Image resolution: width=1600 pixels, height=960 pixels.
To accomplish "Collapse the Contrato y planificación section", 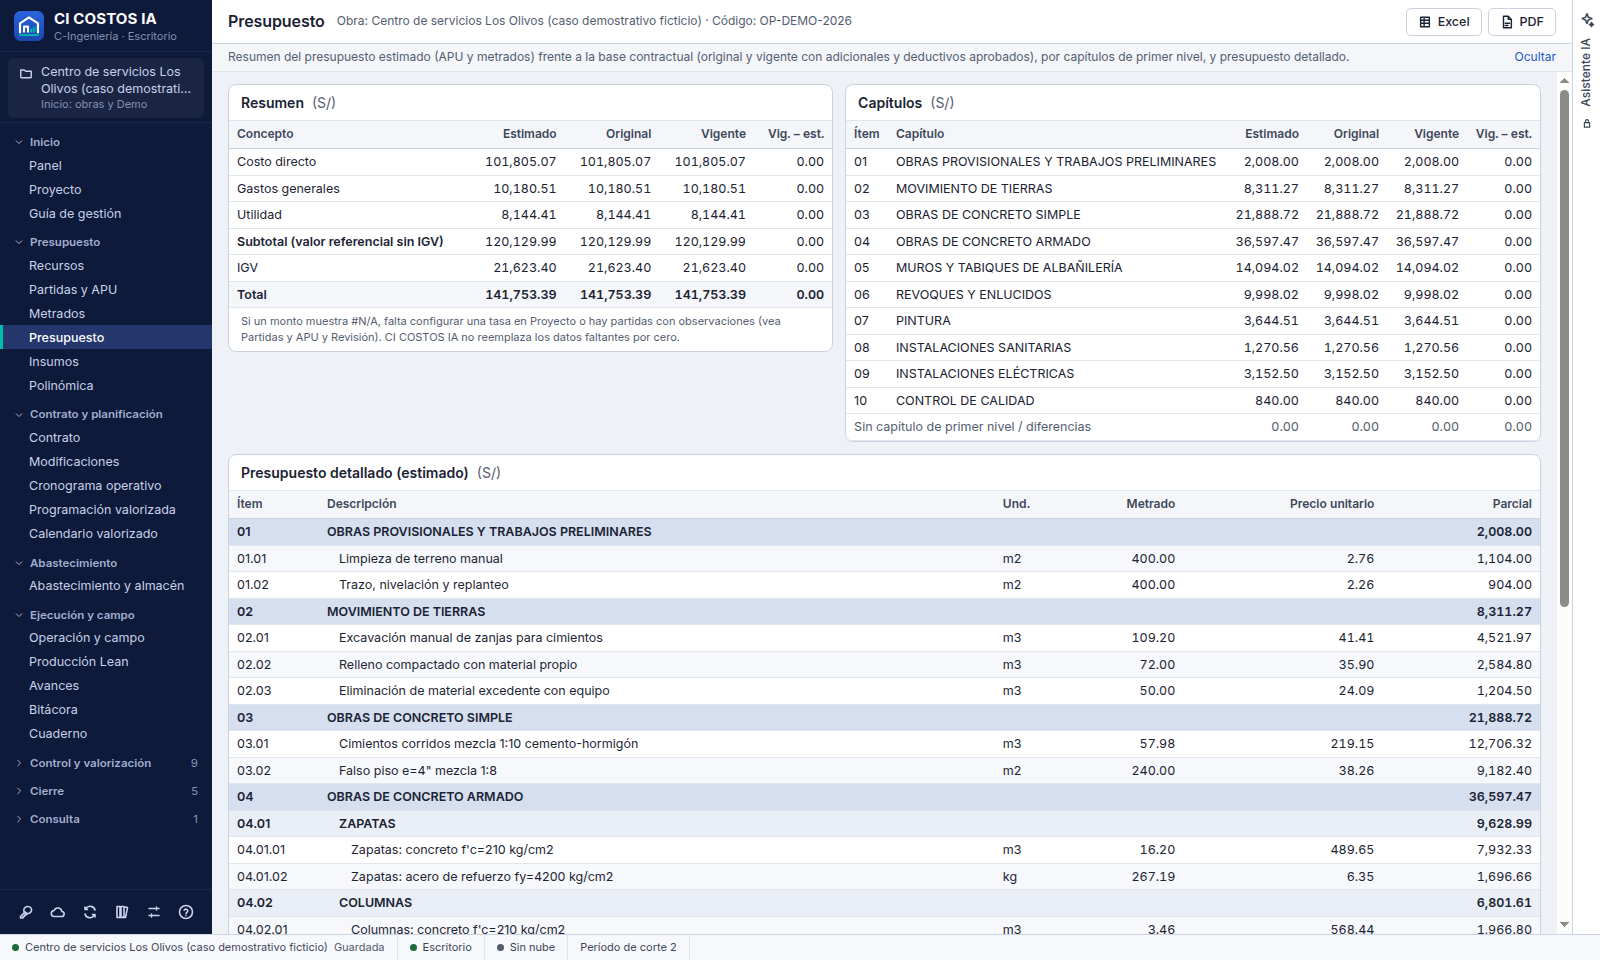I will click(106, 414).
